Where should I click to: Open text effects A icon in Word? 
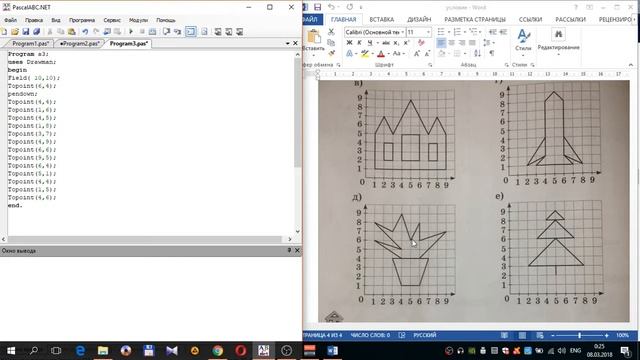349,53
